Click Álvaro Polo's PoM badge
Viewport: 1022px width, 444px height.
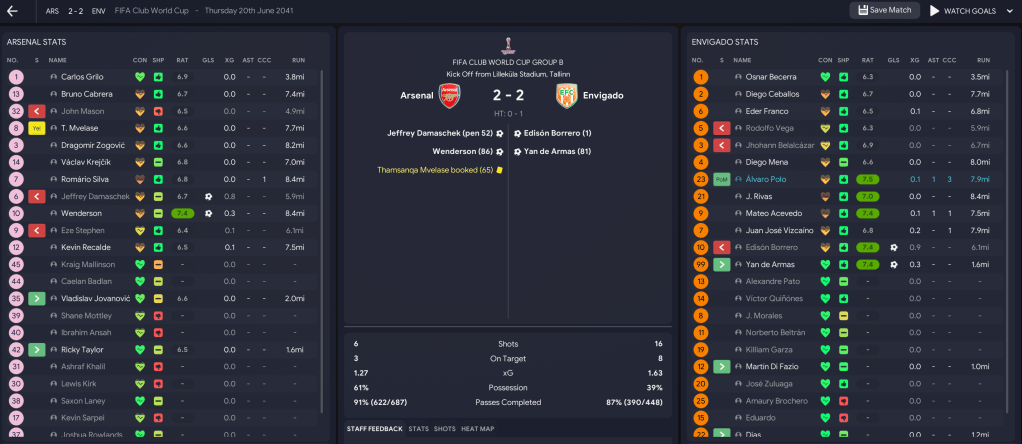[722, 179]
